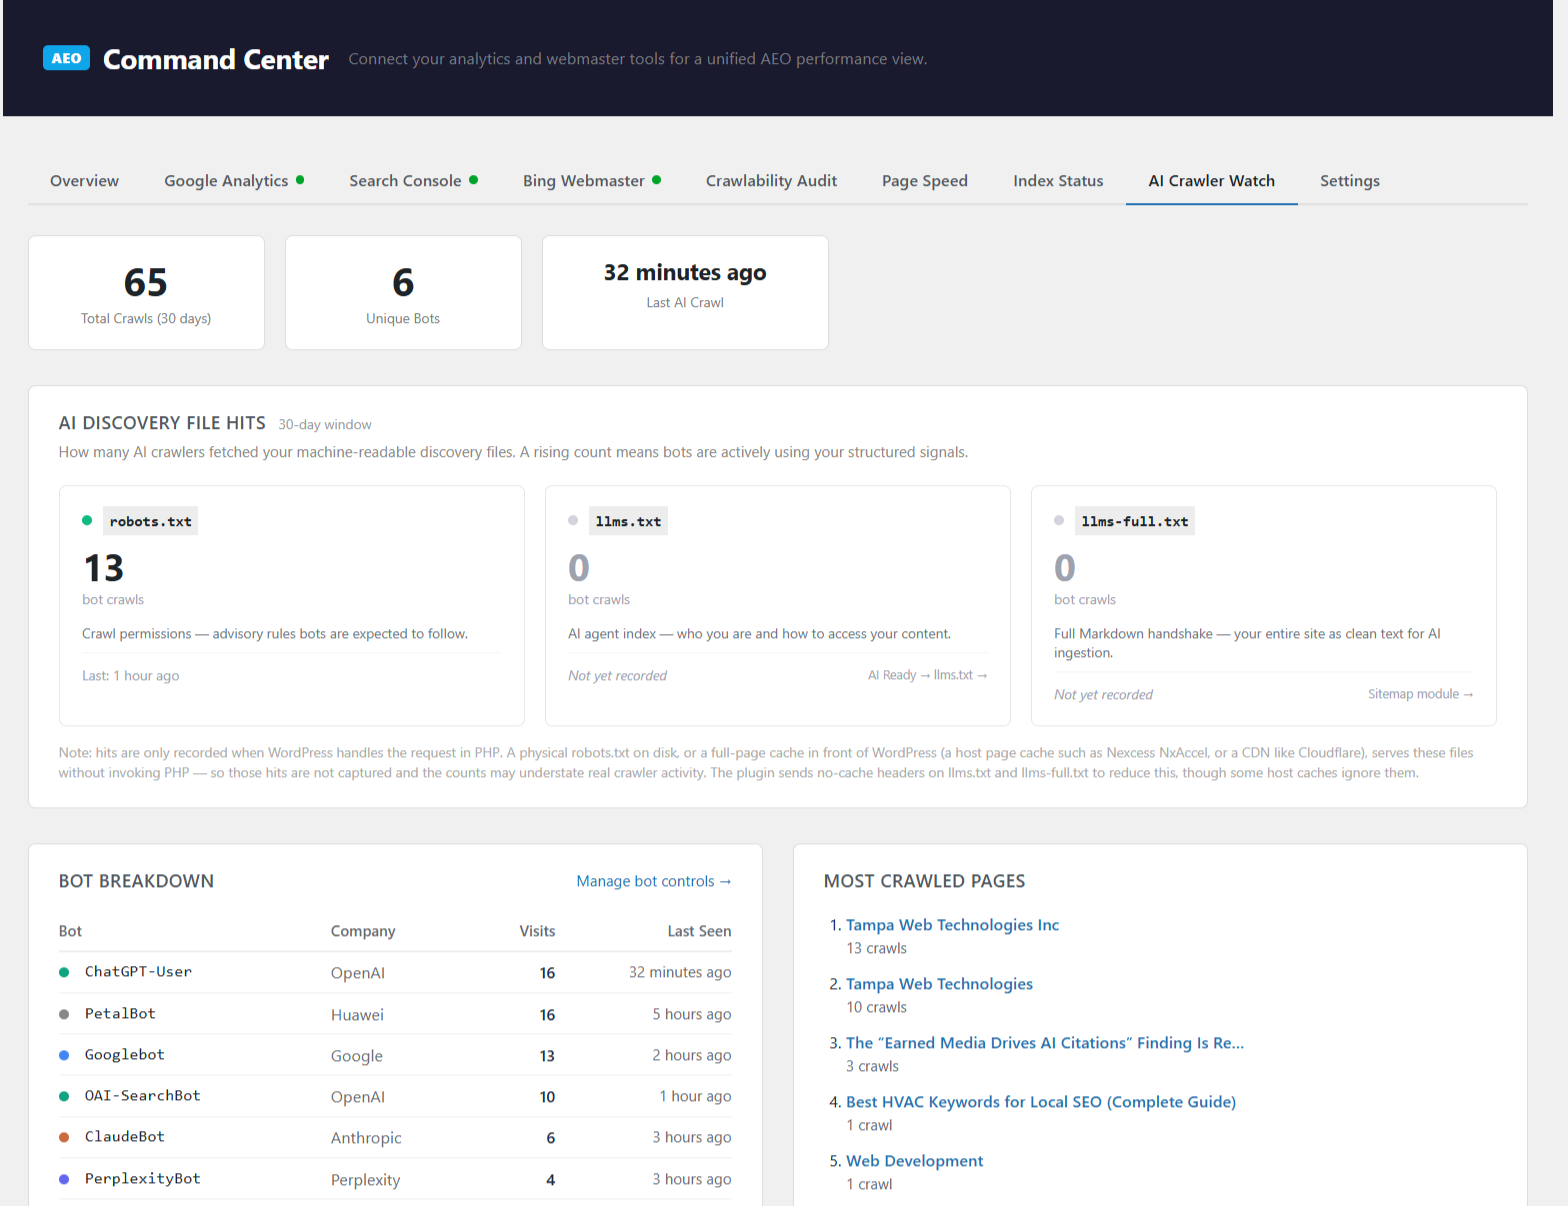Open the Crawlability Audit tab

[771, 181]
